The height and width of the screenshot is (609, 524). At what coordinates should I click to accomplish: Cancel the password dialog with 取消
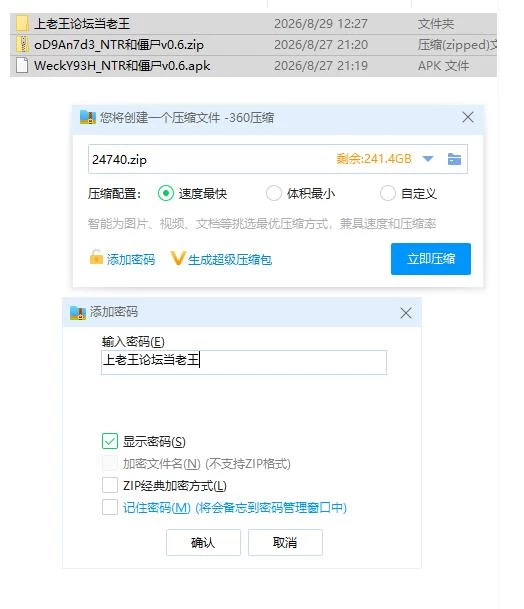285,542
